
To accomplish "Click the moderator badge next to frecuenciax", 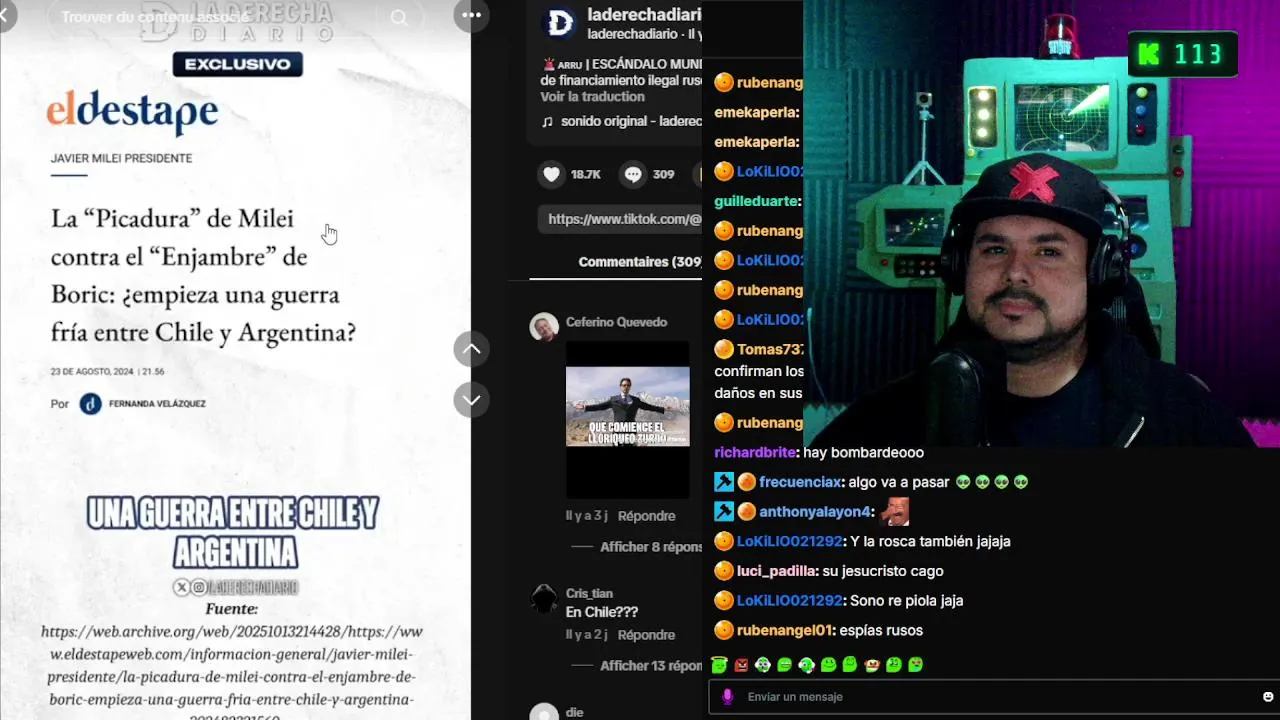I will point(724,482).
